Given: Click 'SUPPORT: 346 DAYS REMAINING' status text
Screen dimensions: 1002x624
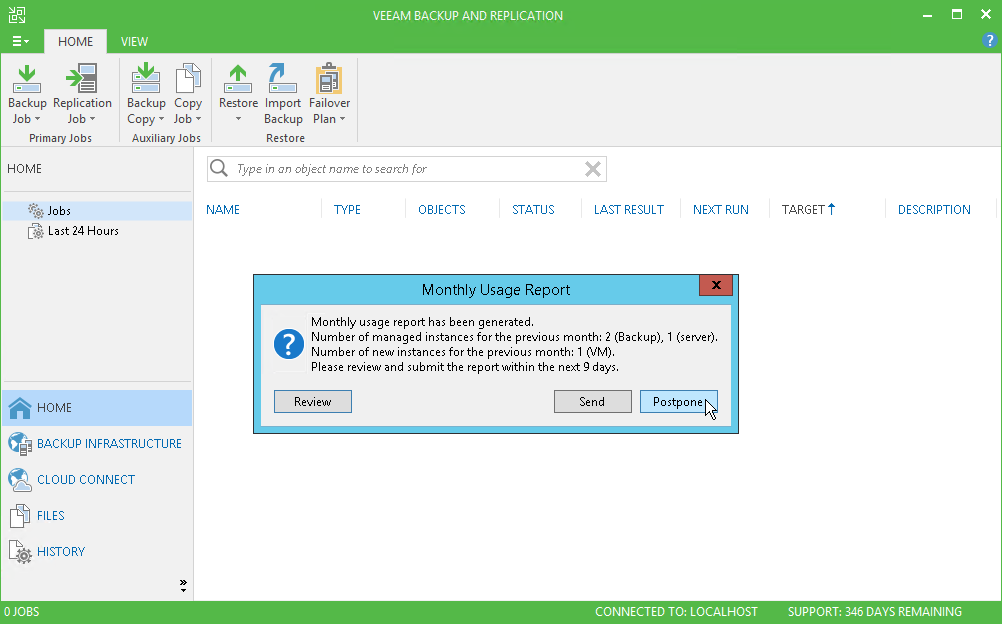Looking at the screenshot, I should (x=874, y=612).
